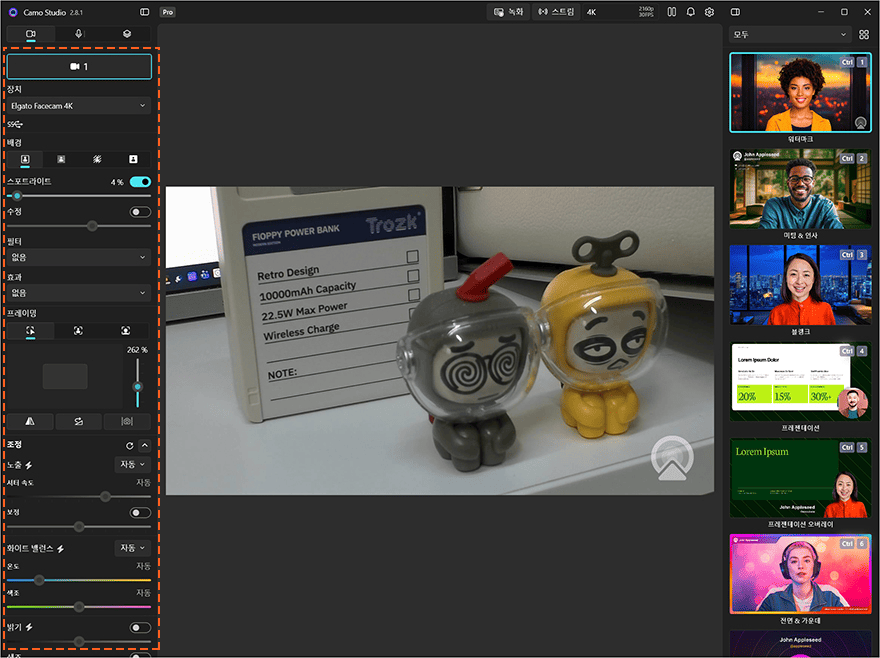This screenshot has height=658, width=880.
Task: Open the microphone audio tab
Action: (79, 34)
